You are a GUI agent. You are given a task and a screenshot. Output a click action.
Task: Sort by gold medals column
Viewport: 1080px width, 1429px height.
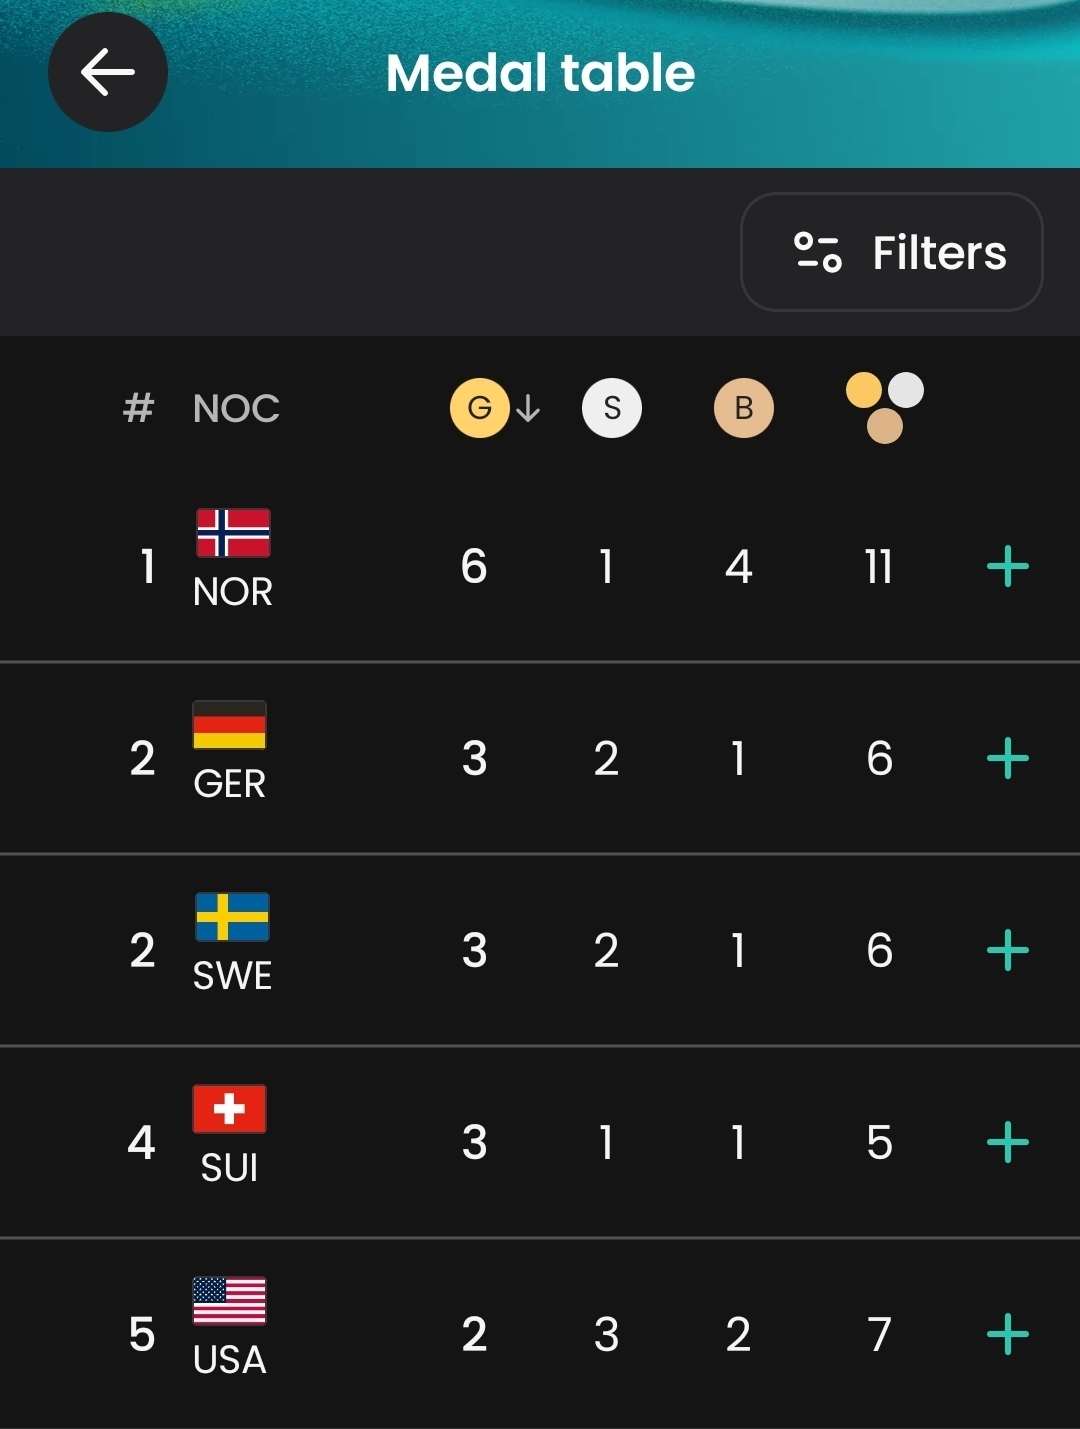pos(480,408)
